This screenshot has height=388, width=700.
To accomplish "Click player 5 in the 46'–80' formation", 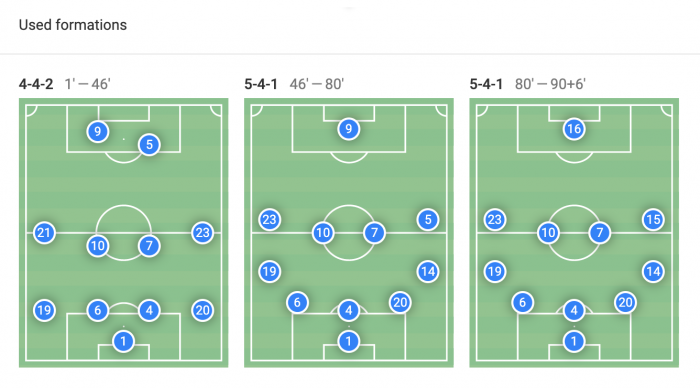I will (428, 219).
